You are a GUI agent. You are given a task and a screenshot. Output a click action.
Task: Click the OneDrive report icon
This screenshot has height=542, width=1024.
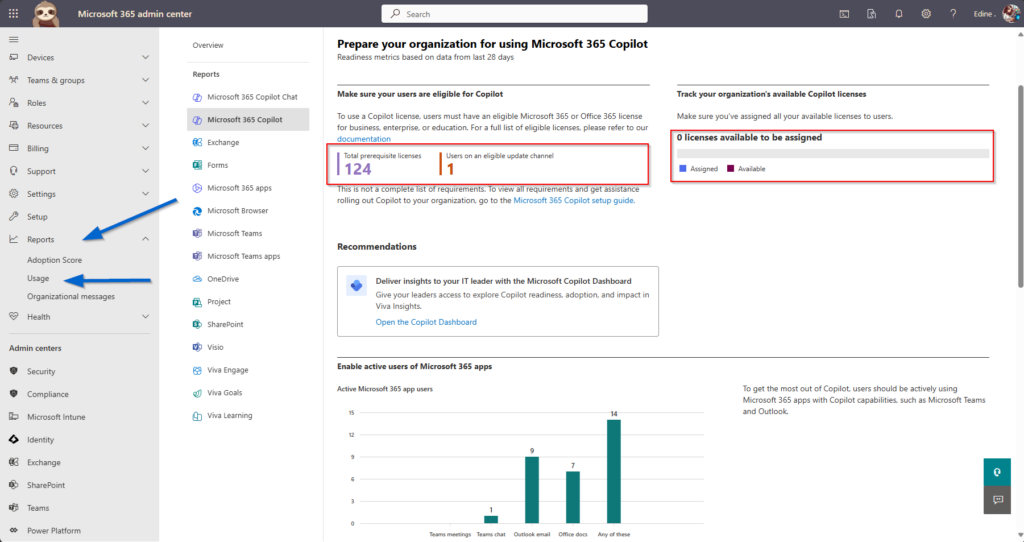pyautogui.click(x=197, y=279)
